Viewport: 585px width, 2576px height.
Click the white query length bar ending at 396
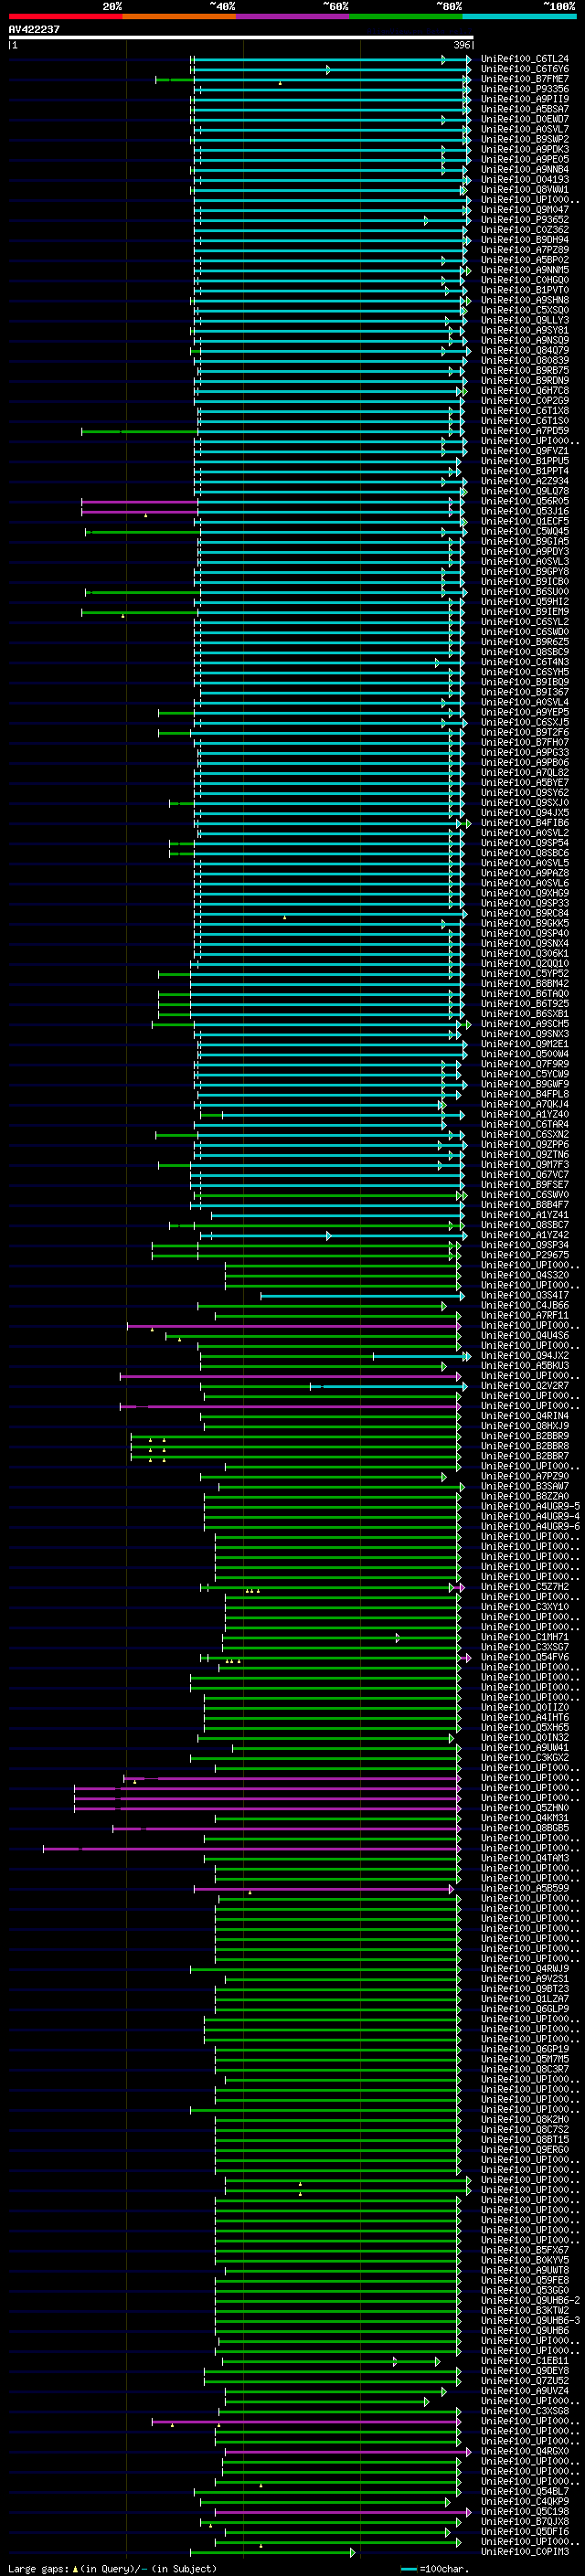(x=241, y=38)
